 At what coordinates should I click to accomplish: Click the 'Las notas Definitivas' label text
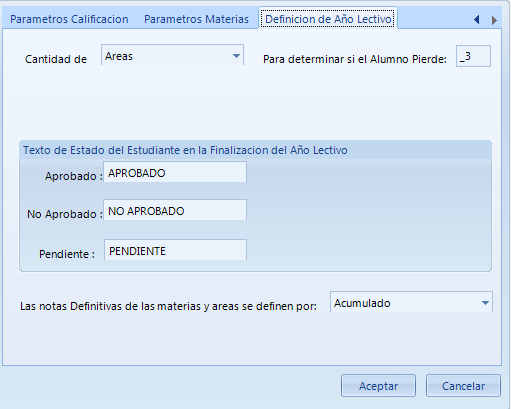[168, 306]
